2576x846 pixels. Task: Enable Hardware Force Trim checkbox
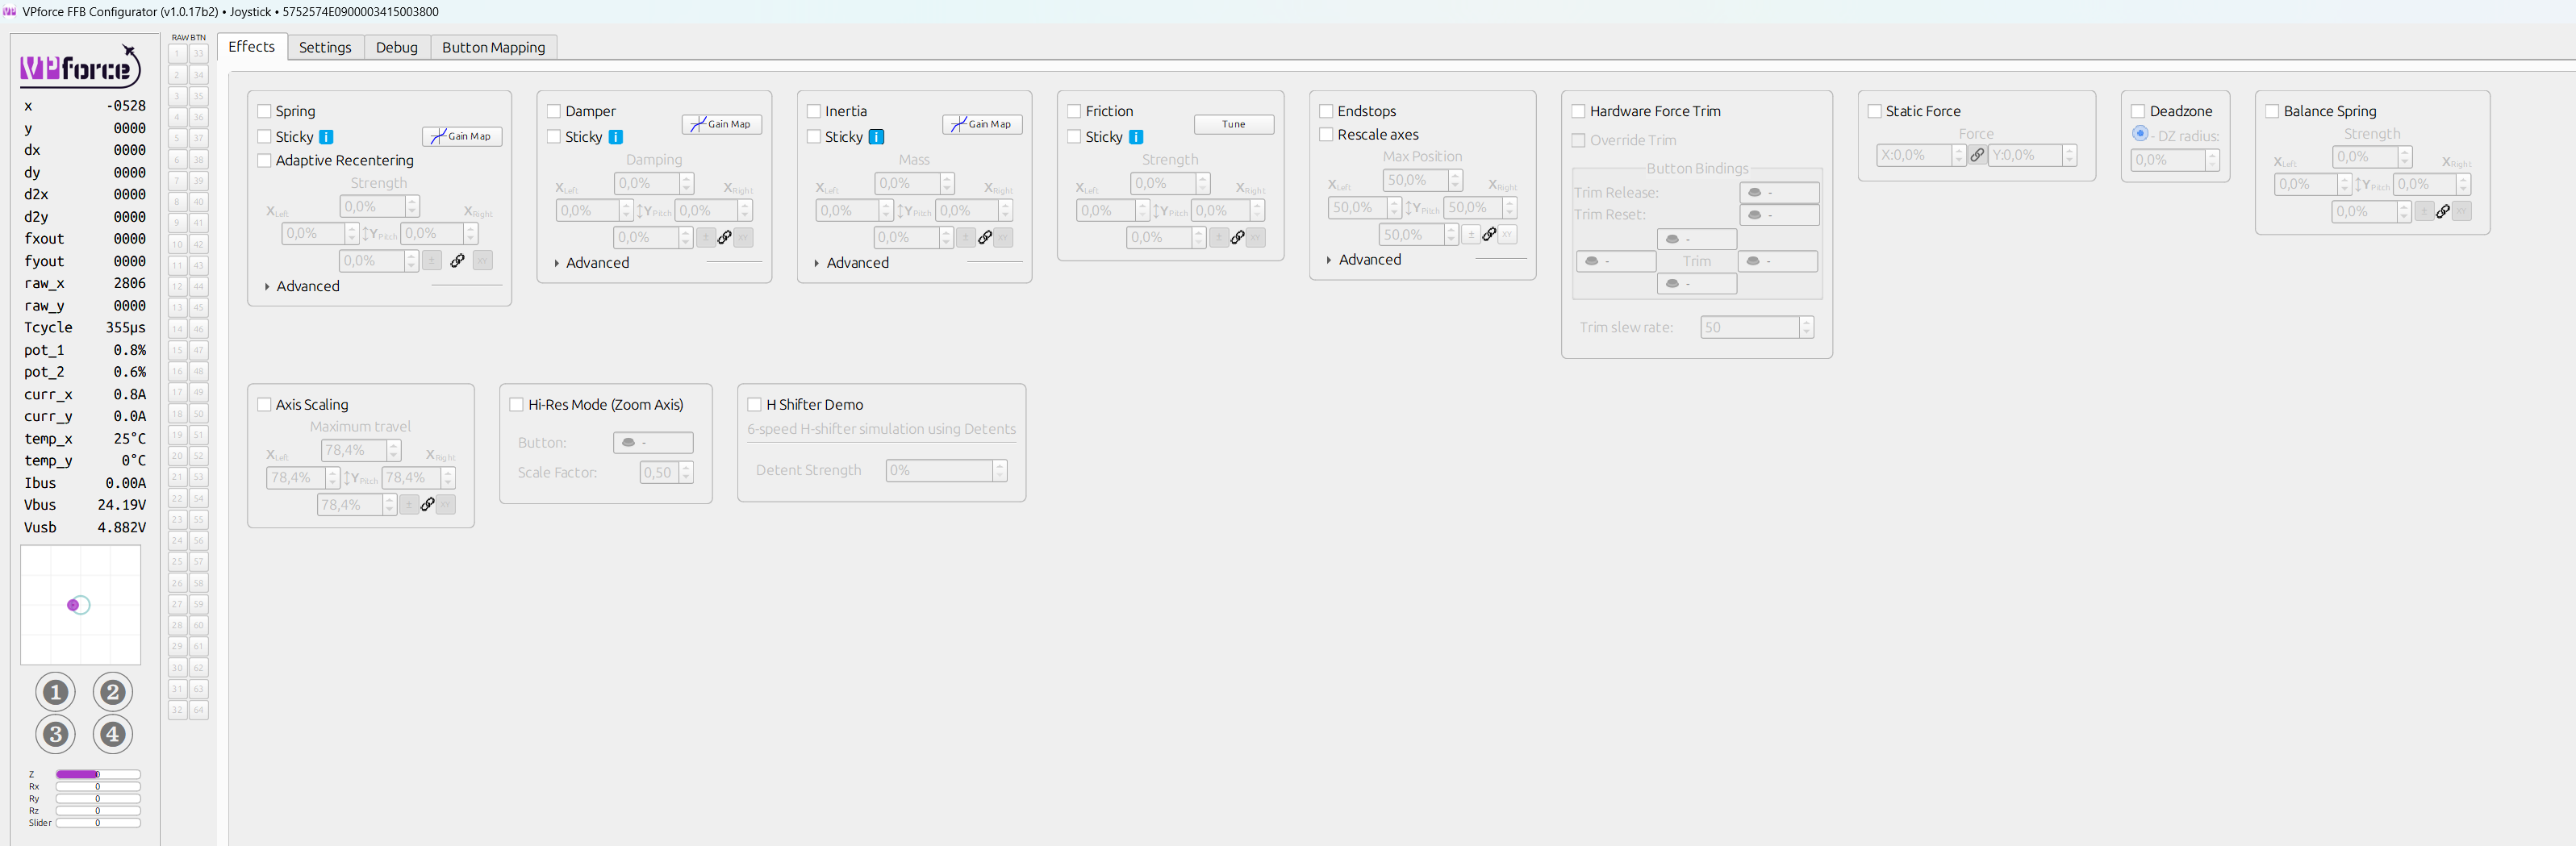pos(1579,112)
